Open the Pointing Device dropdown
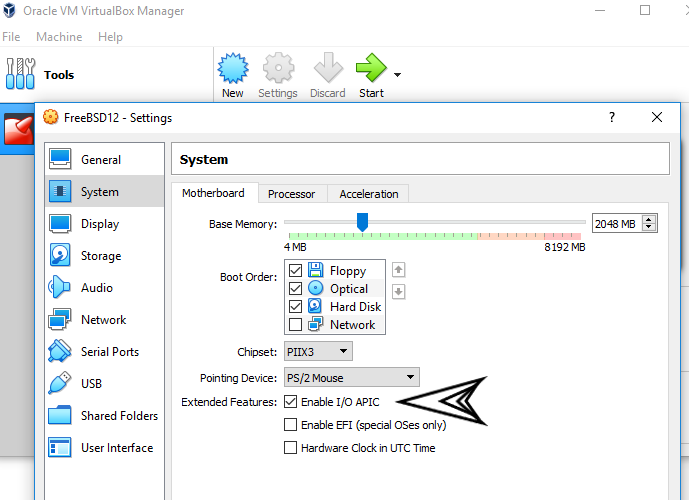Image resolution: width=689 pixels, height=500 pixels. pos(352,377)
